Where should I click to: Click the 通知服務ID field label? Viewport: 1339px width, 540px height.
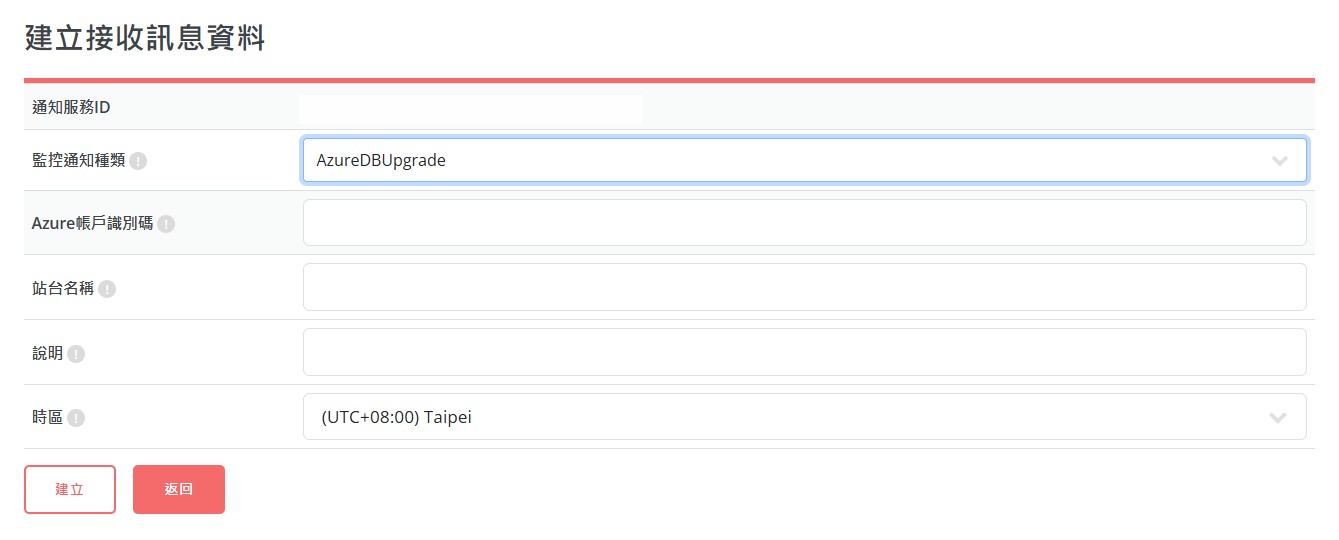(71, 107)
